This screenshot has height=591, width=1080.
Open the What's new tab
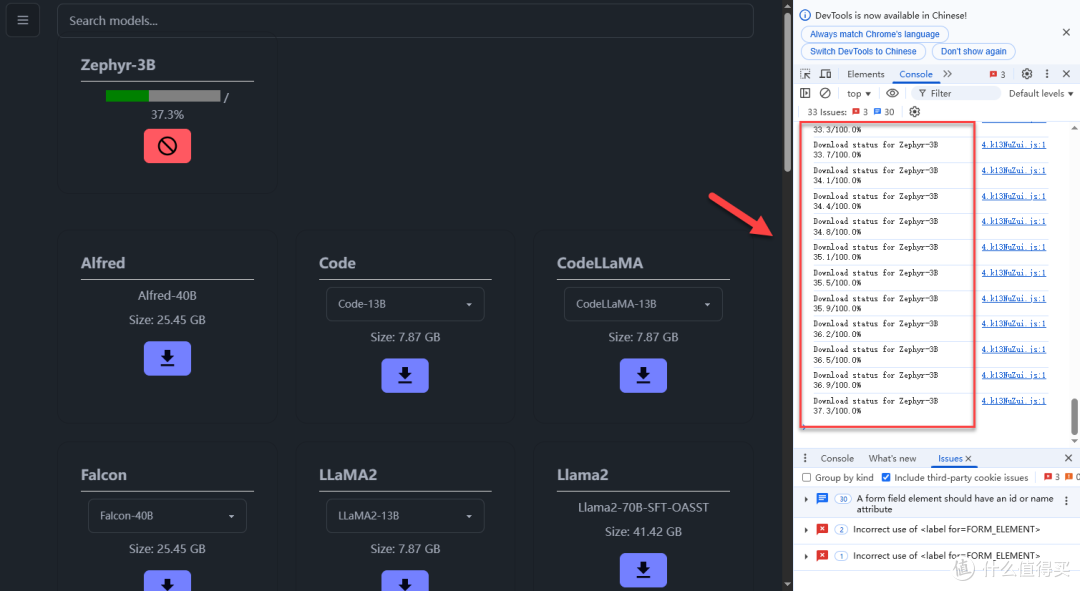click(892, 458)
